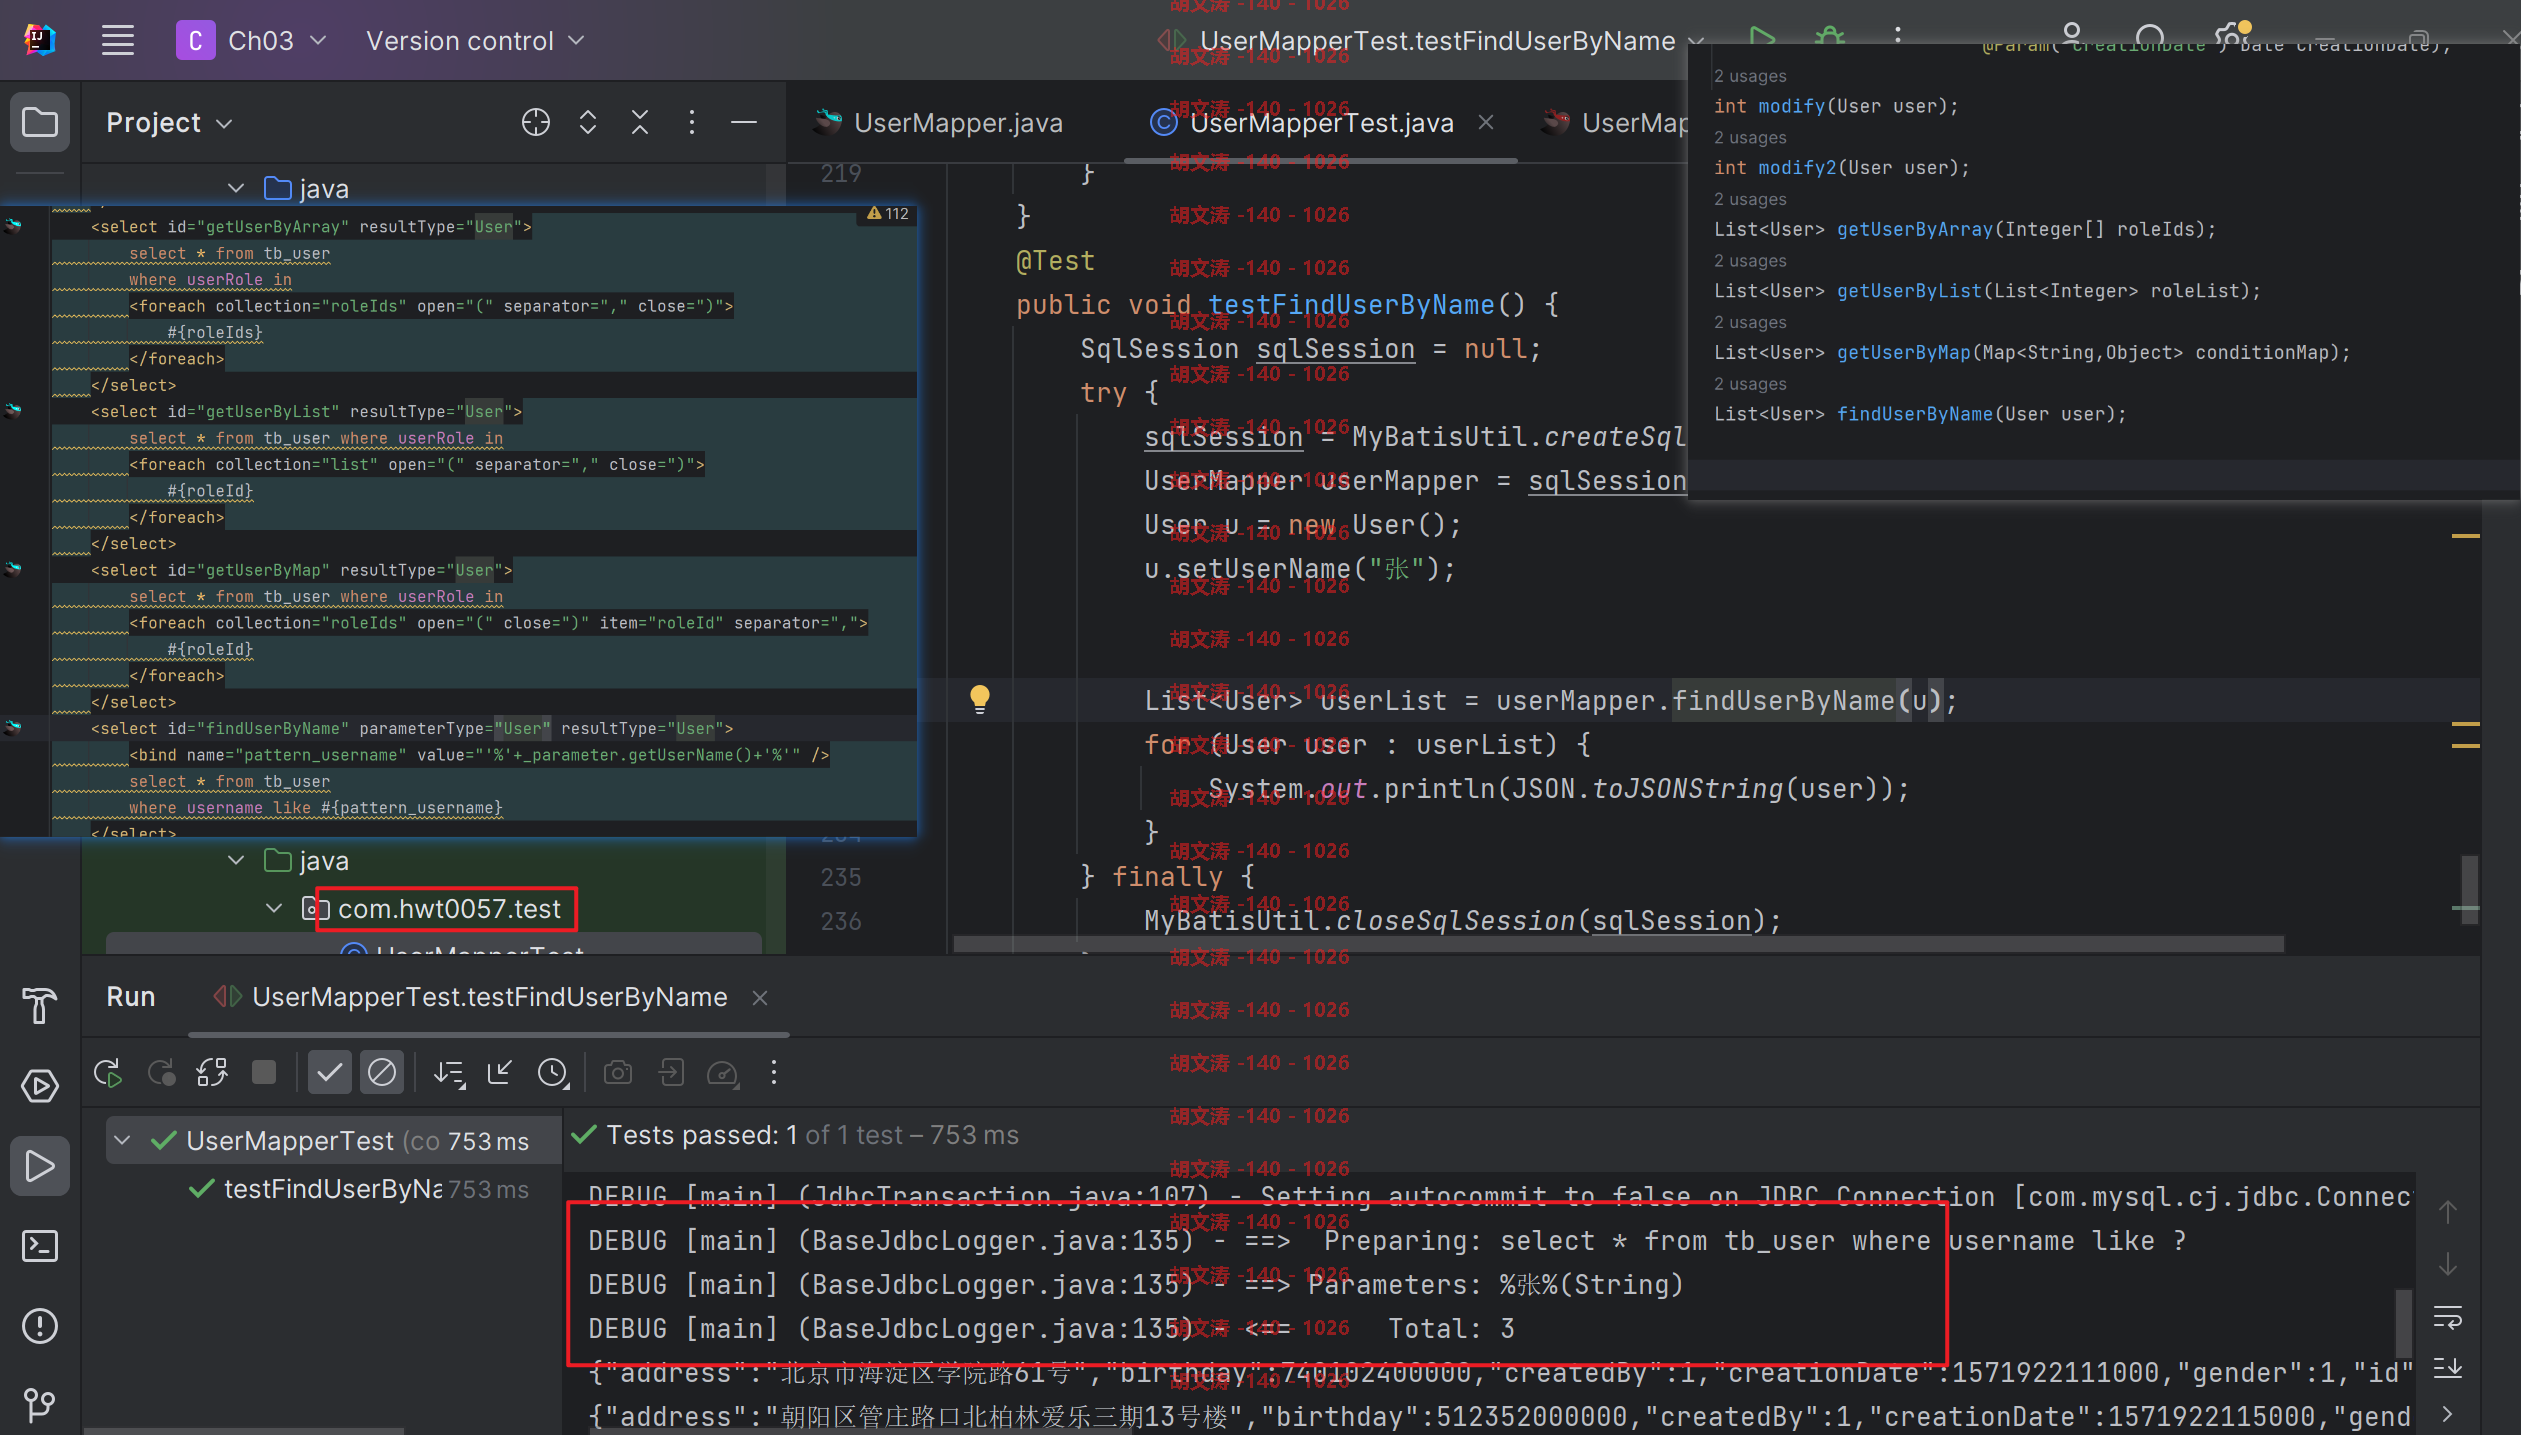2521x1435 pixels.
Task: Open more Run toolbar options
Action: [774, 1073]
